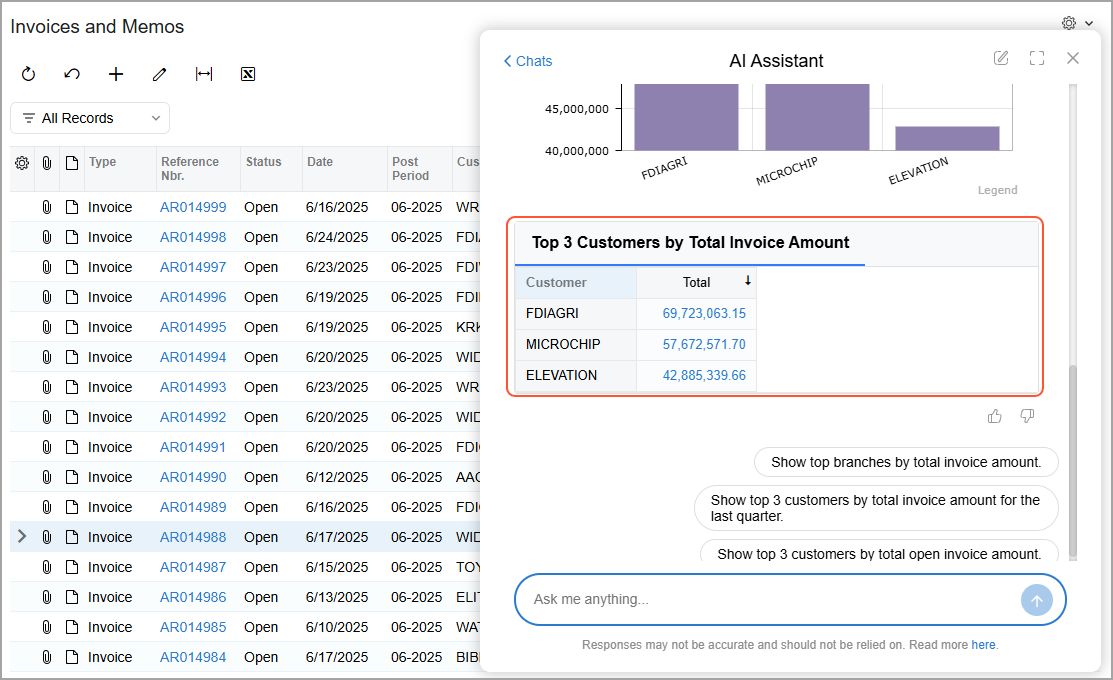
Task: Add a new record with the plus icon
Action: click(116, 74)
